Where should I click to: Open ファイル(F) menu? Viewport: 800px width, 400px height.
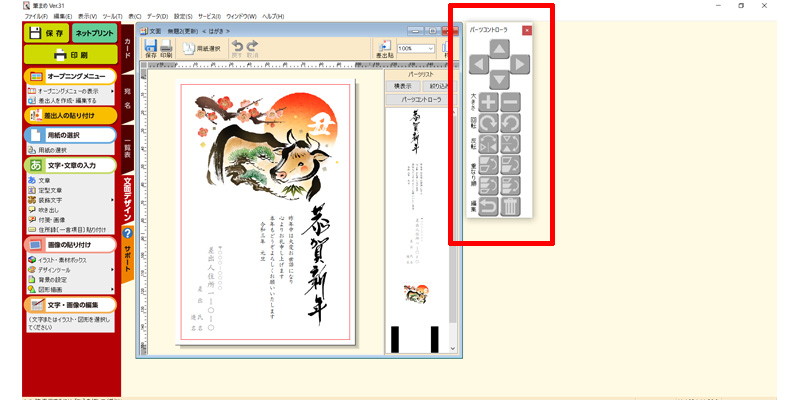36,16
